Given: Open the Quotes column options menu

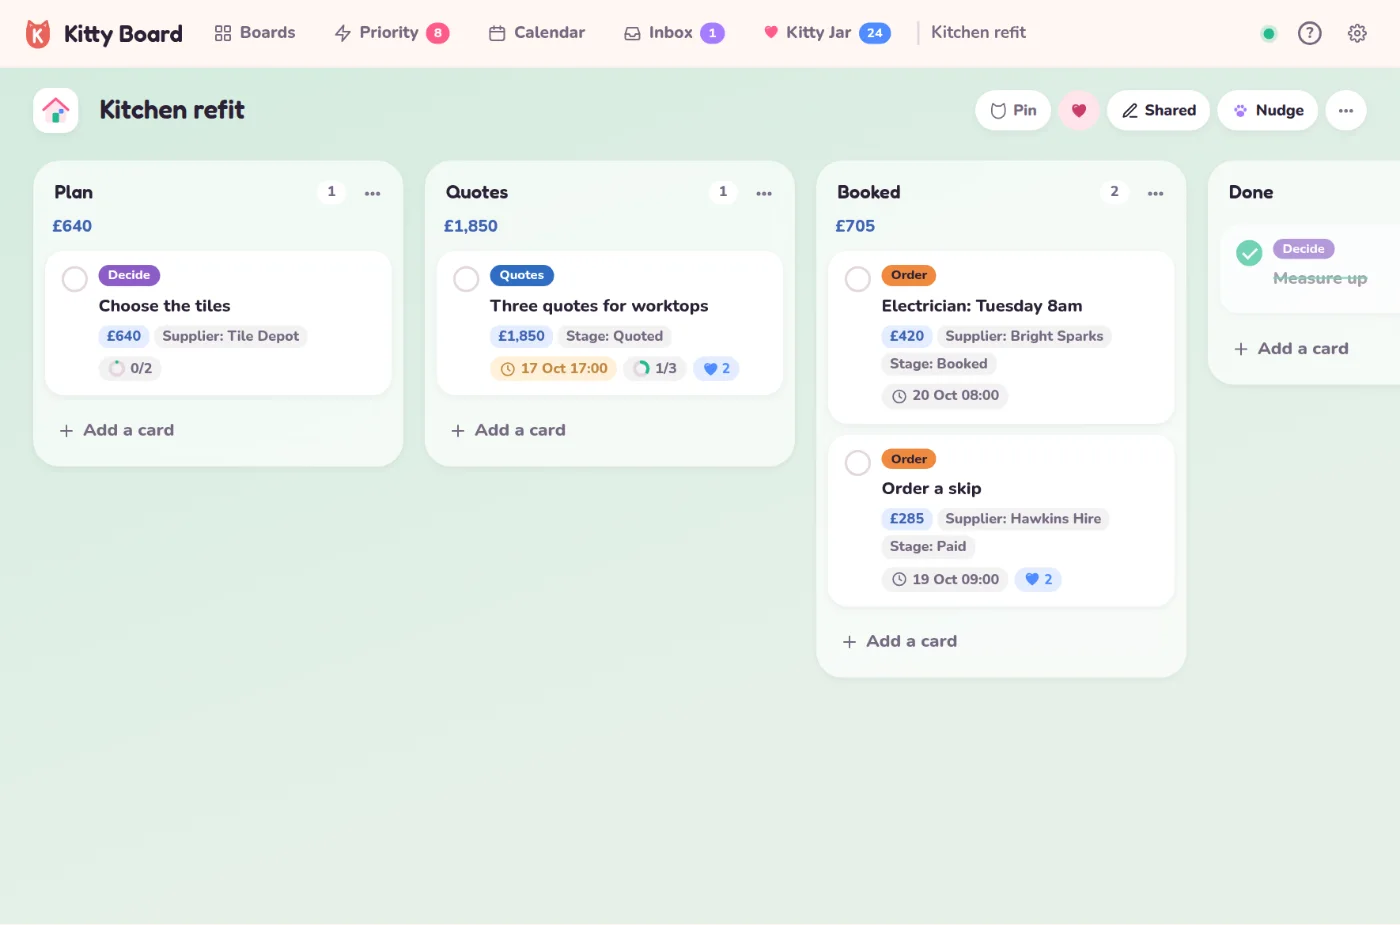Looking at the screenshot, I should [x=764, y=193].
